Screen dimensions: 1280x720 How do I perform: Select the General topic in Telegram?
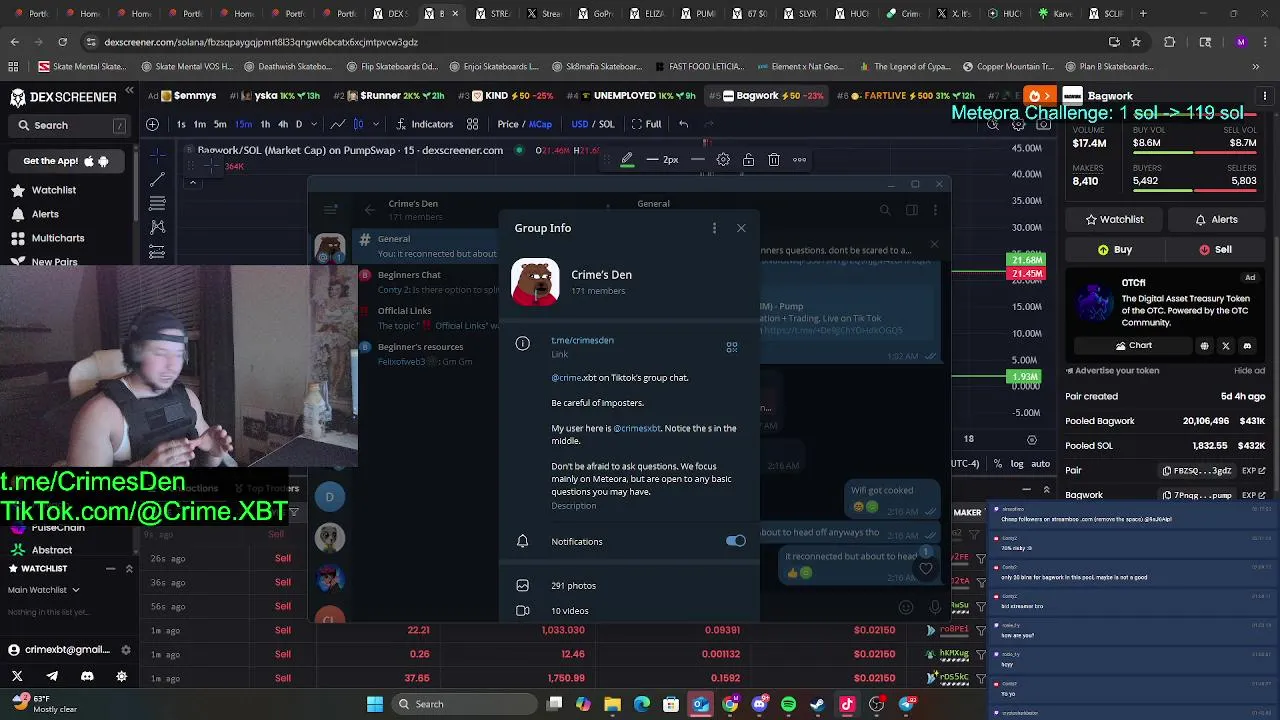[x=428, y=246]
